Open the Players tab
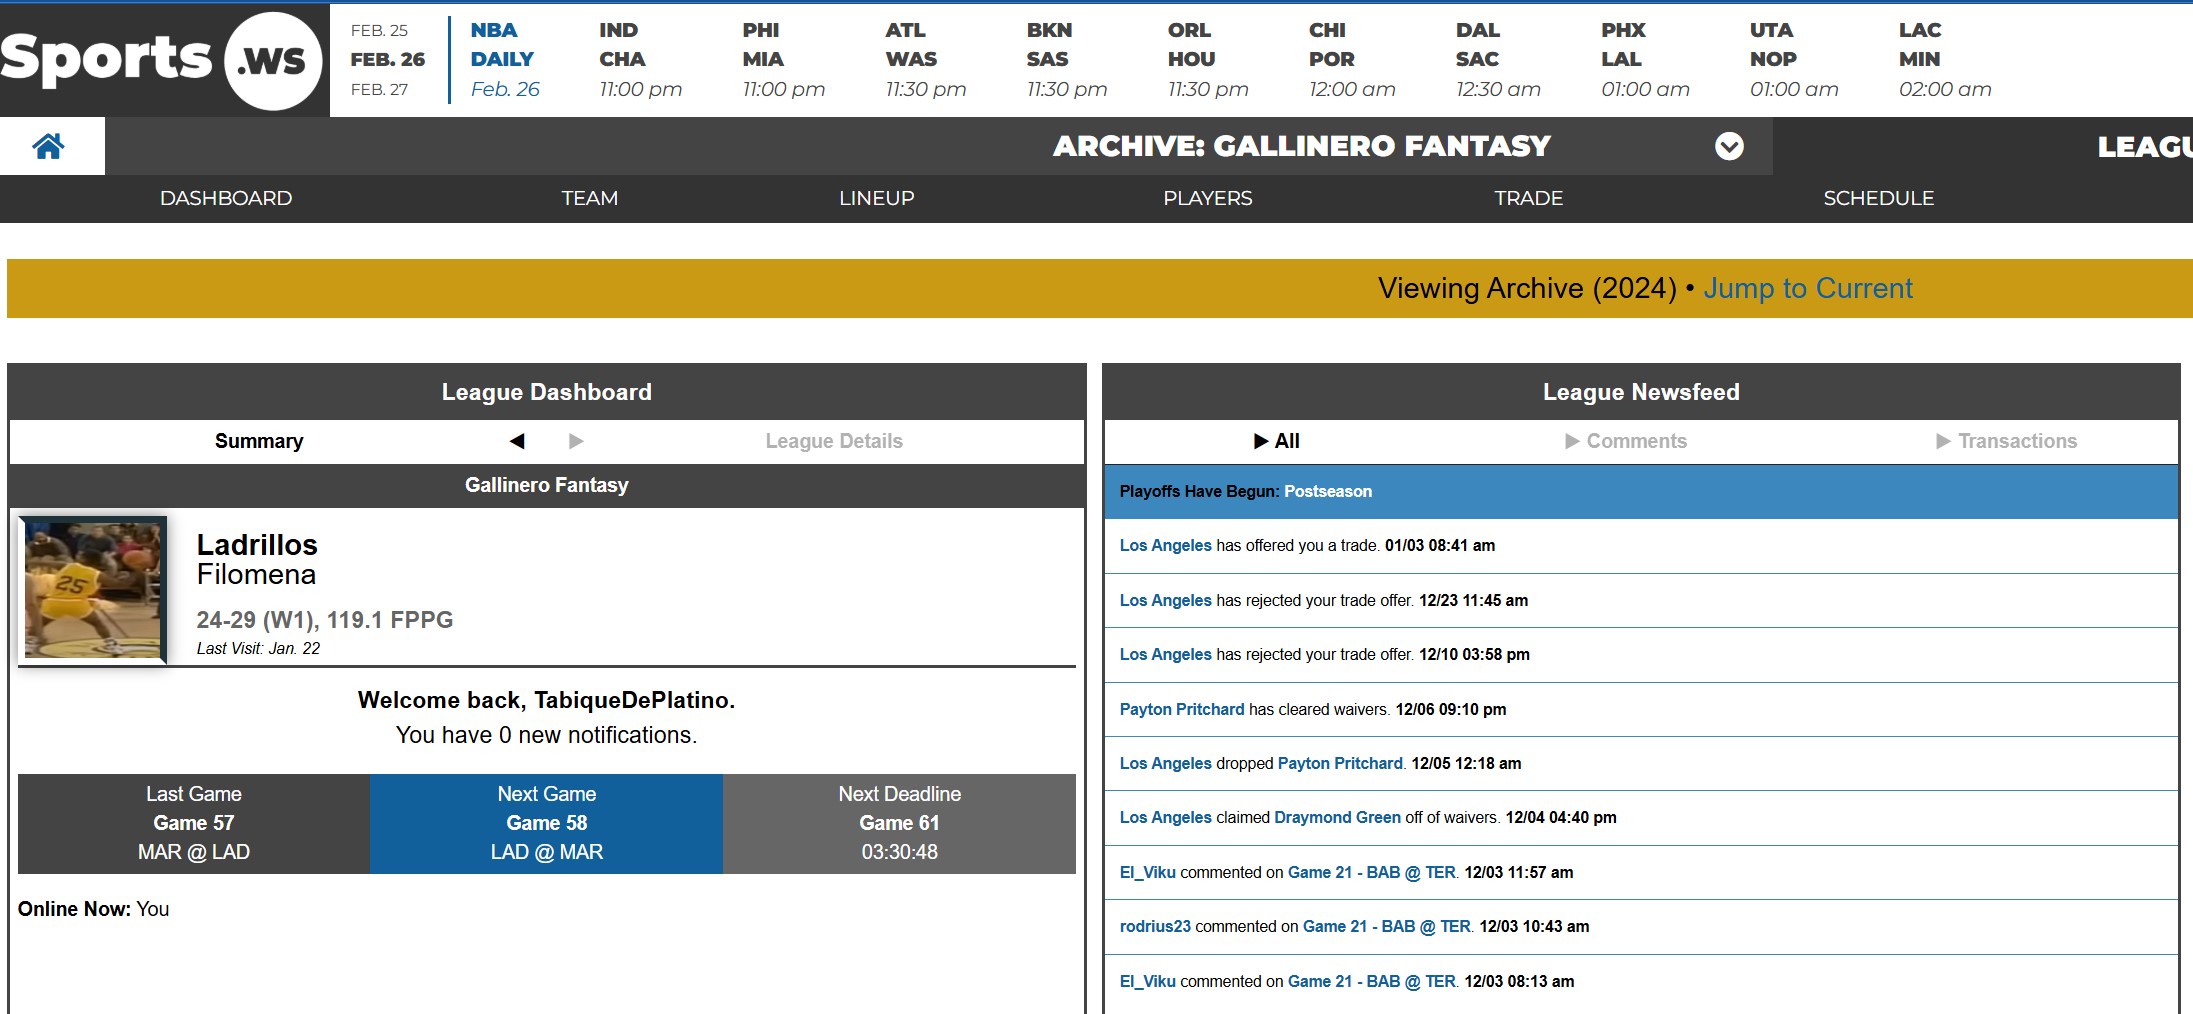The height and width of the screenshot is (1014, 2193). point(1207,198)
